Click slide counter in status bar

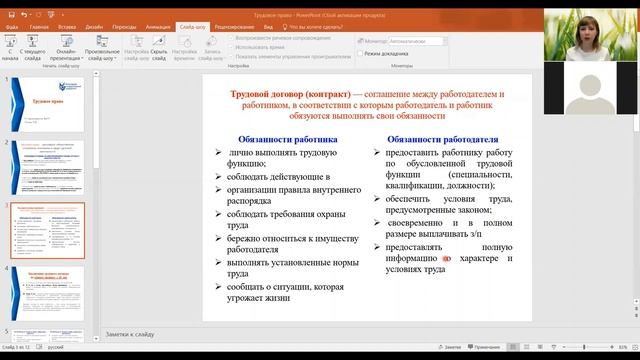(x=16, y=347)
